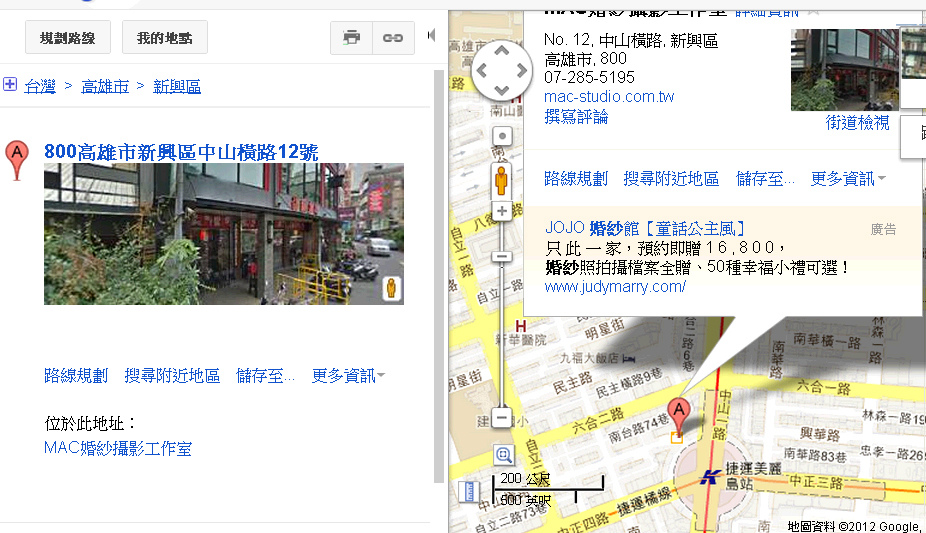926x533 pixels.
Task: Open mac-studio.com.tw website link
Action: pos(609,96)
